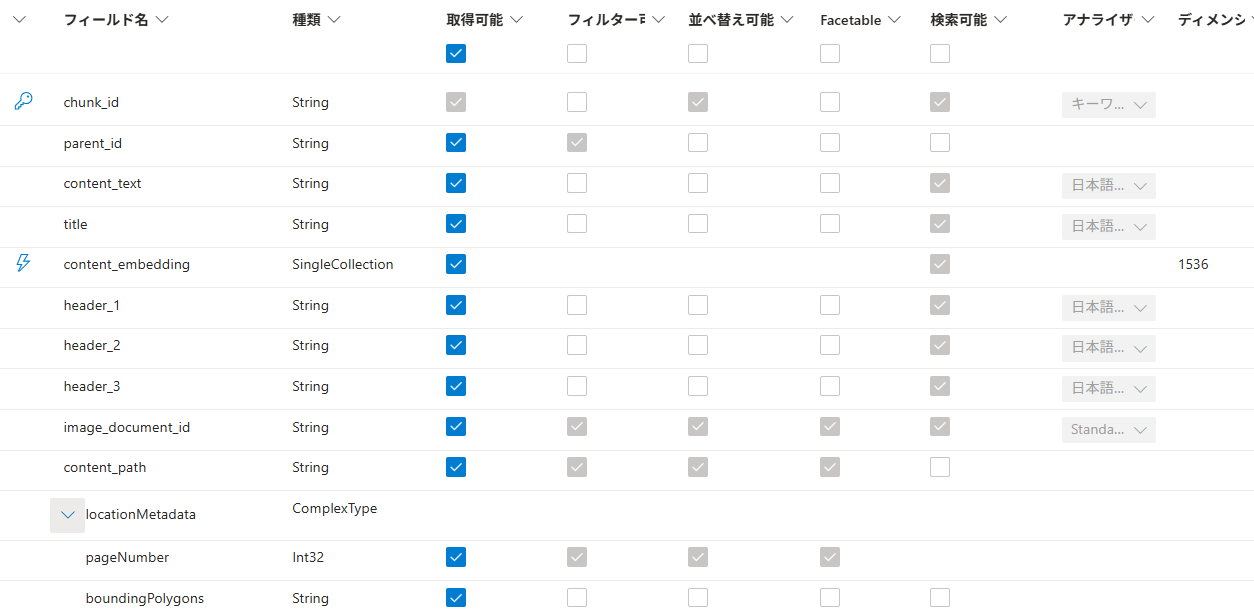This screenshot has width=1254, height=611.
Task: Click the ComplexType type cell
Action: pos(335,508)
